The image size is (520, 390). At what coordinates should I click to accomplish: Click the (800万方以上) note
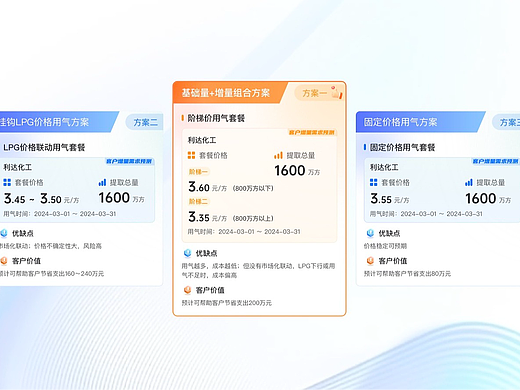[x=253, y=218]
